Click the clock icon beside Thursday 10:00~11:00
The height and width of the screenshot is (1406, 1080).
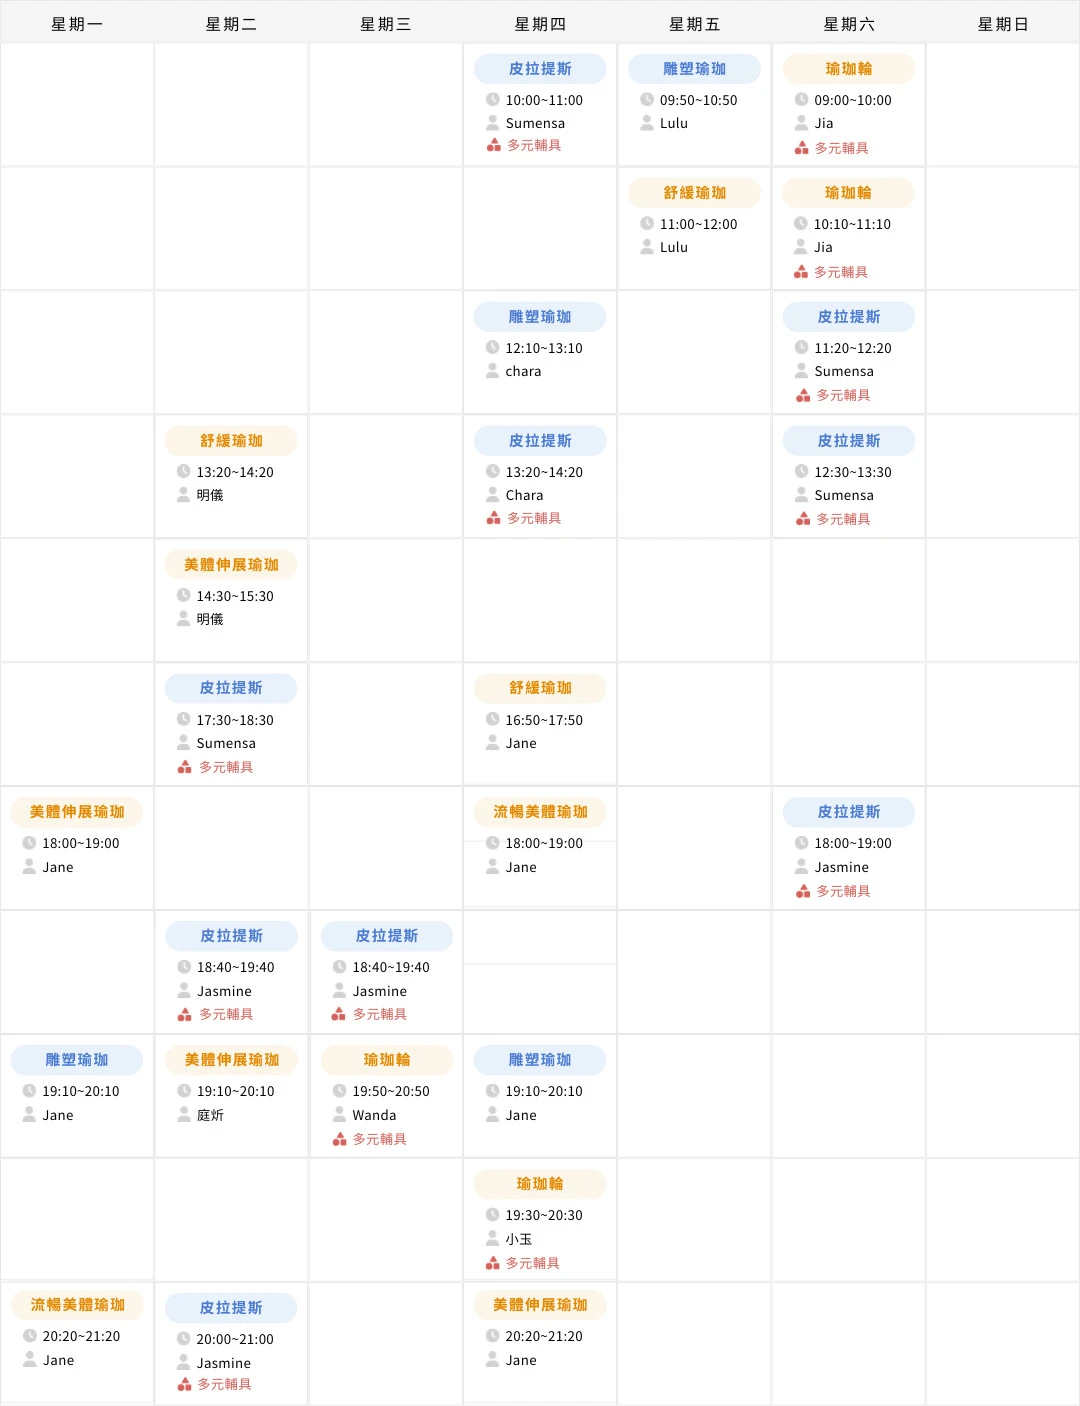pyautogui.click(x=493, y=100)
